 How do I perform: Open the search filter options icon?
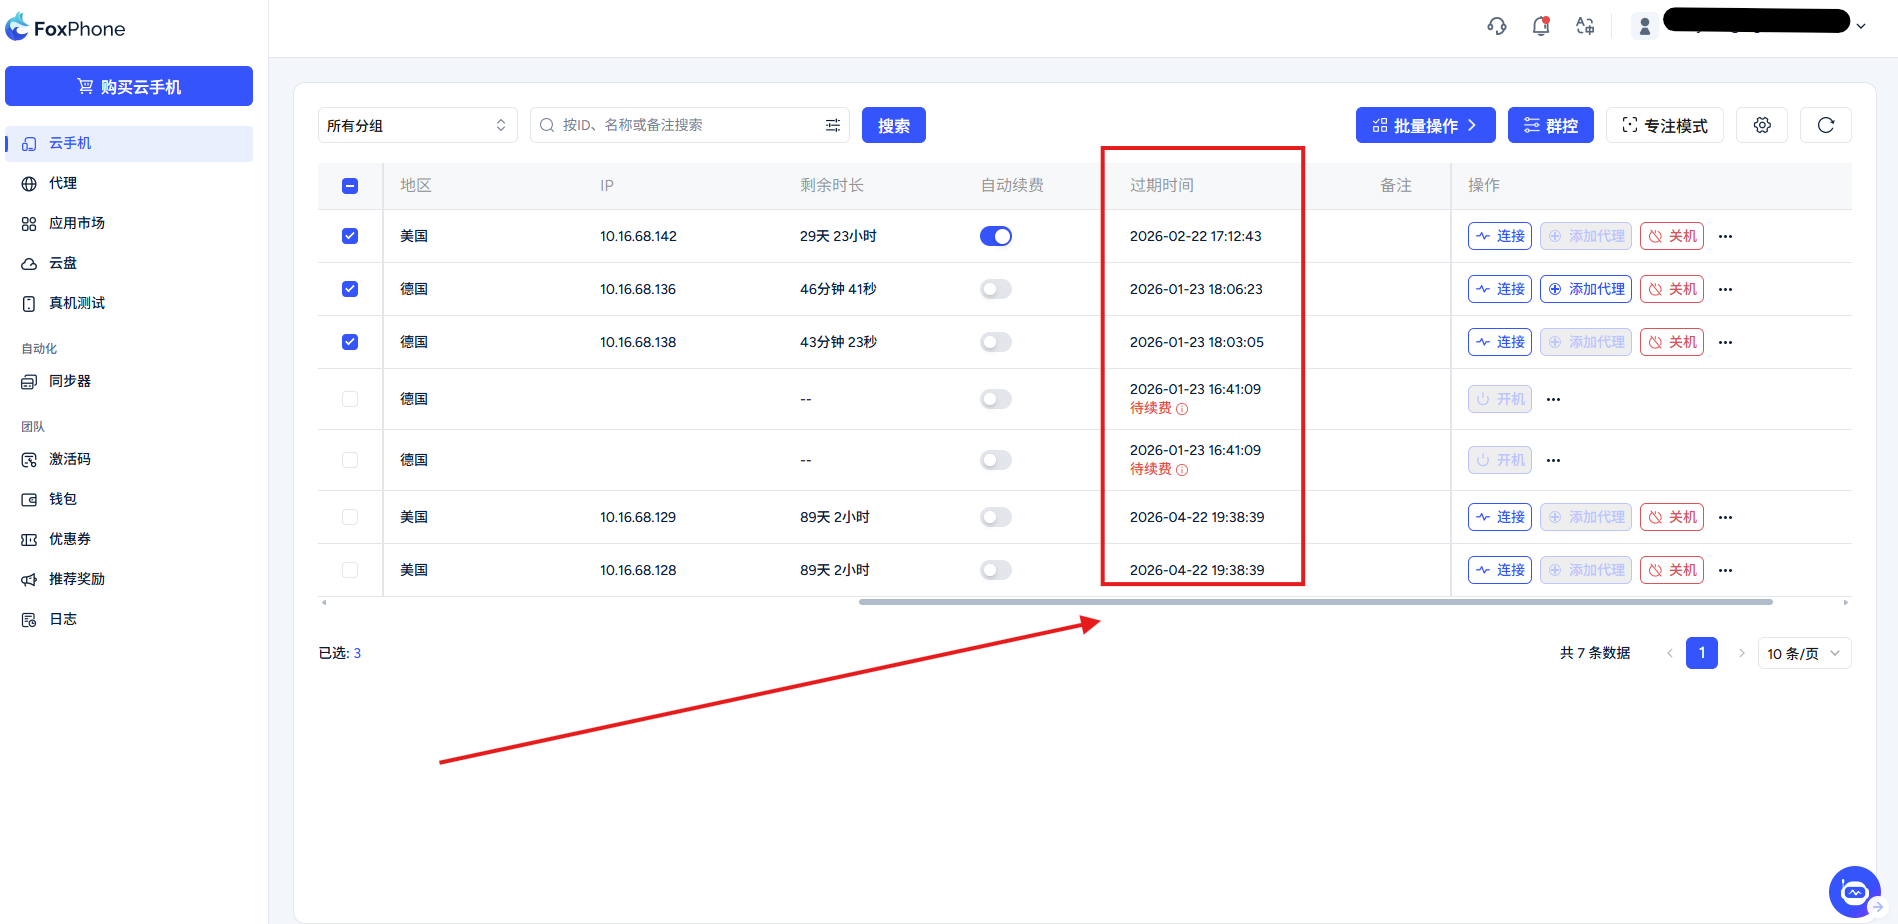[x=832, y=125]
